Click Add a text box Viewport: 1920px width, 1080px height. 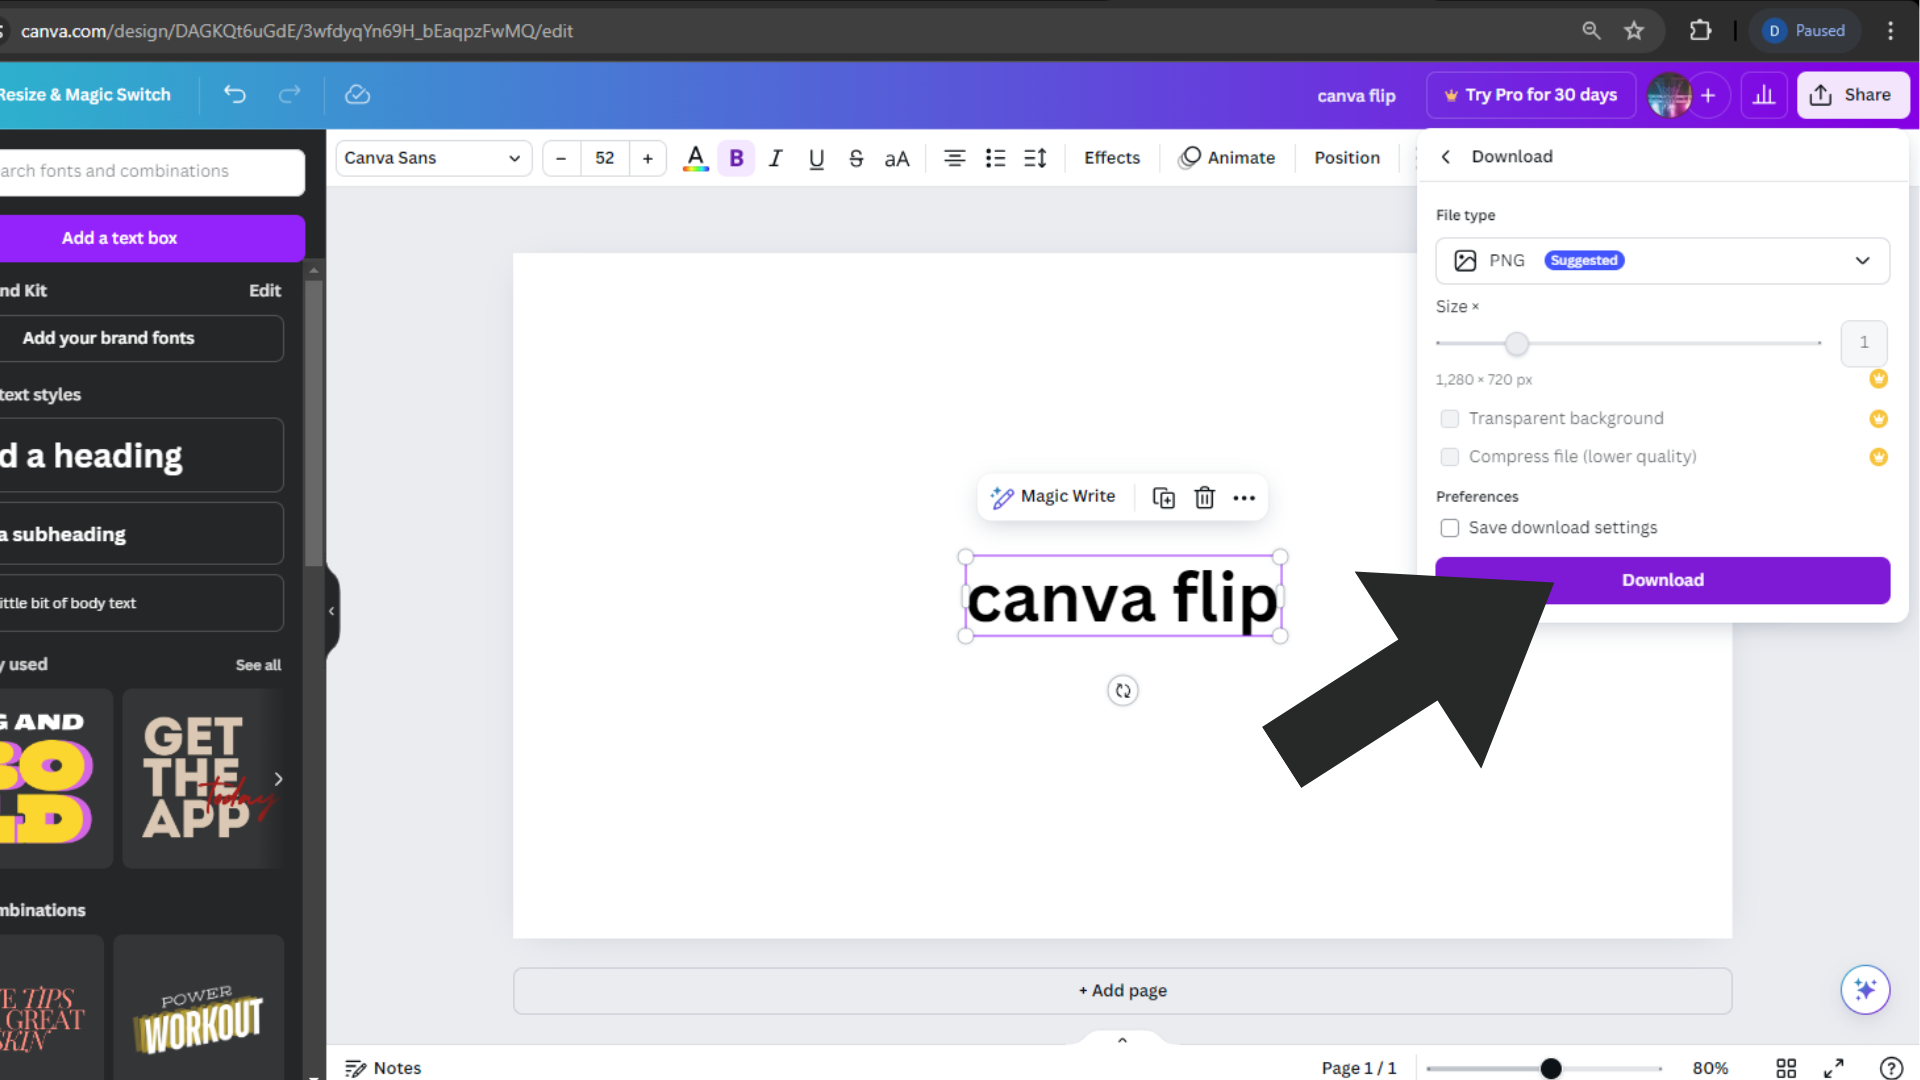click(152, 238)
